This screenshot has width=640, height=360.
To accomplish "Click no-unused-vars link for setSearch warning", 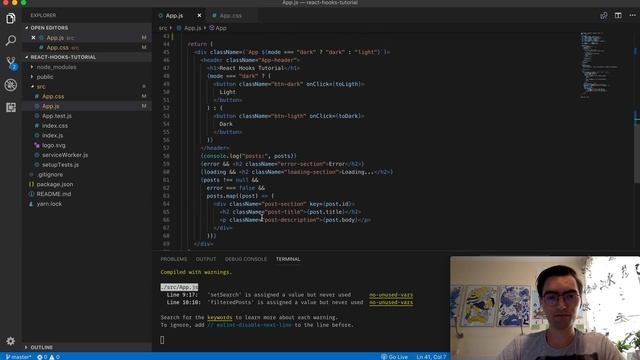I will click(391, 295).
